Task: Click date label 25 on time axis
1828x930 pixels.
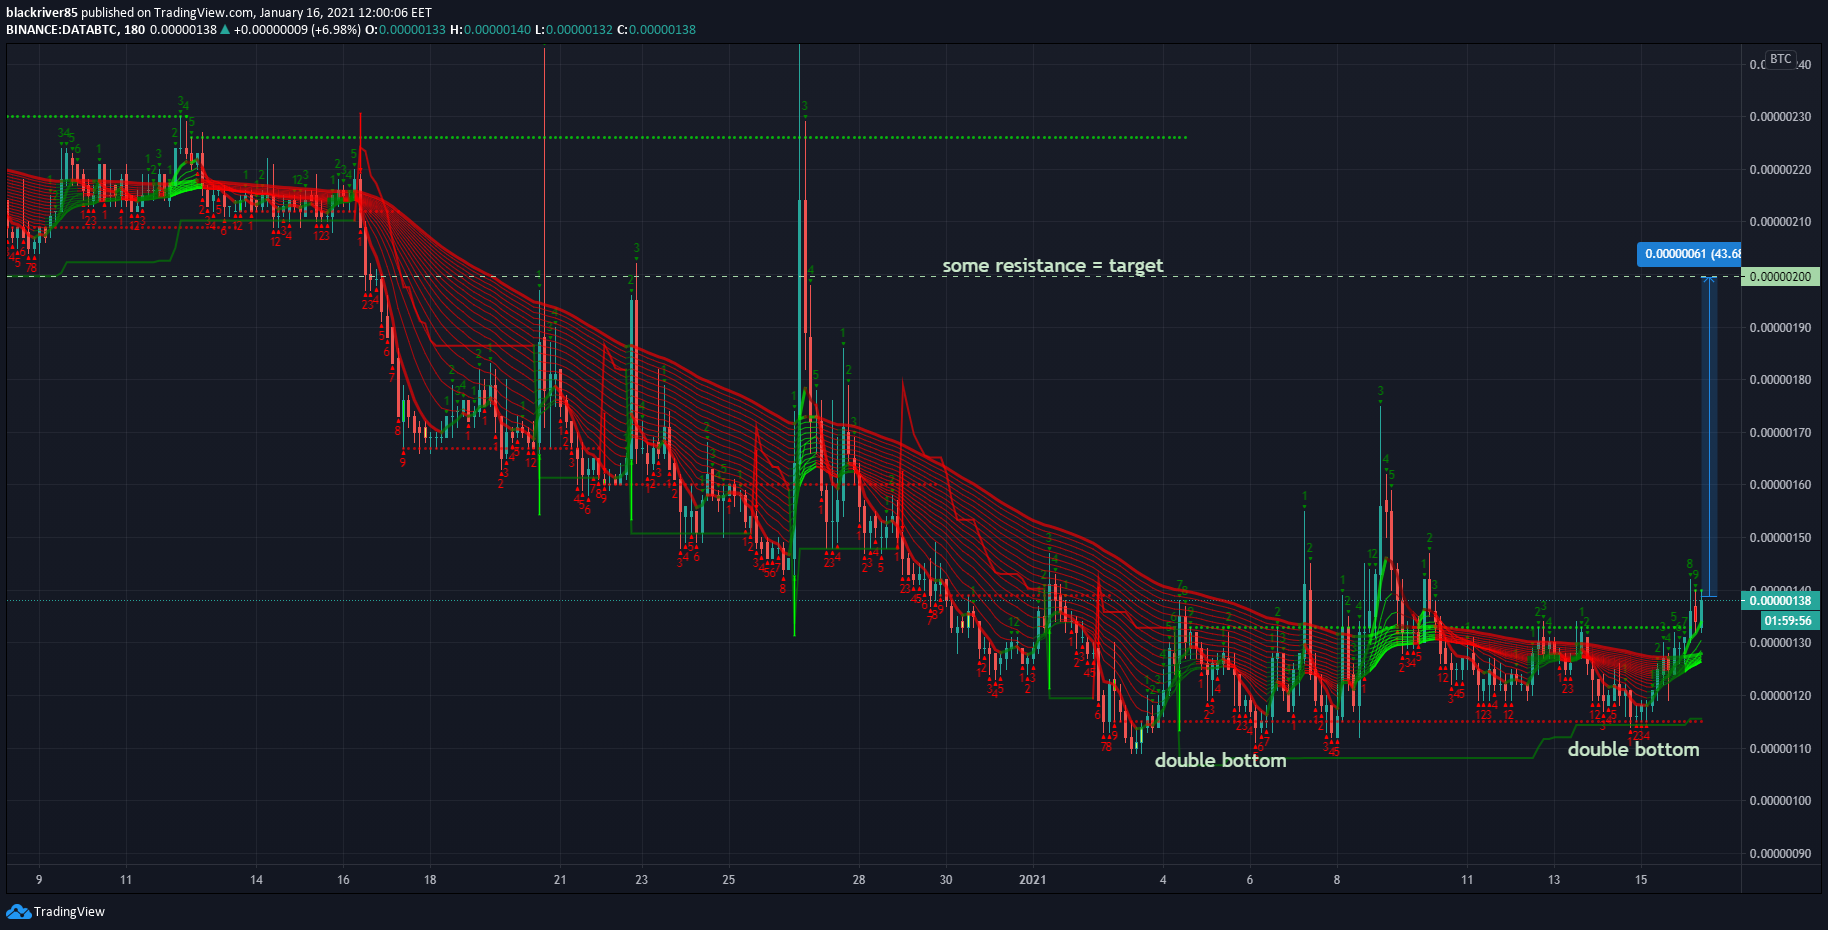Action: coord(729,880)
